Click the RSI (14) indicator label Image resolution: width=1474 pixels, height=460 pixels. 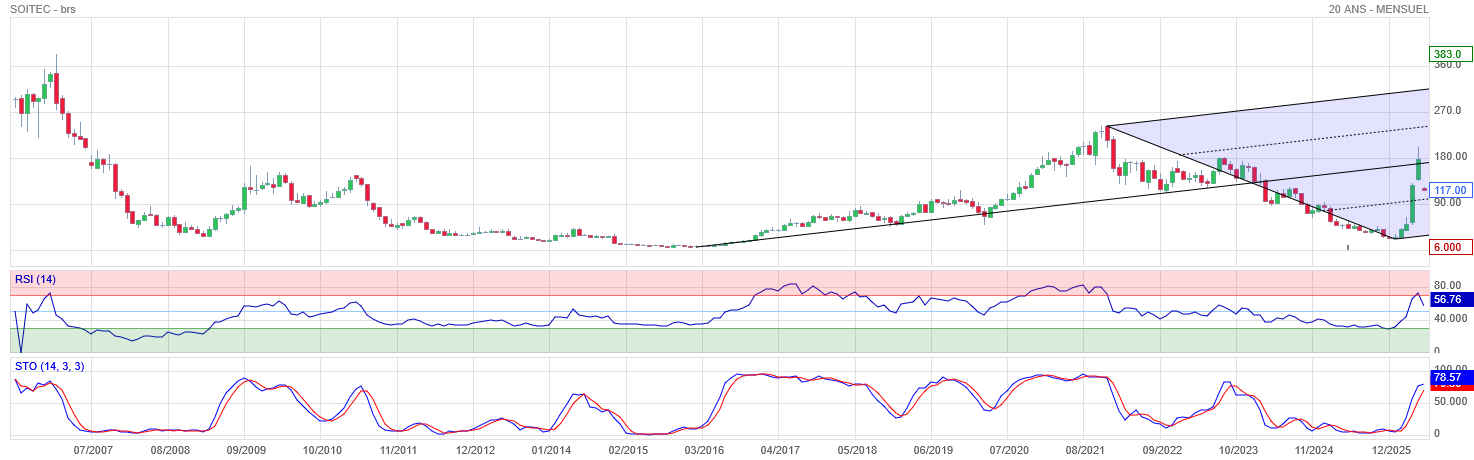tap(35, 279)
